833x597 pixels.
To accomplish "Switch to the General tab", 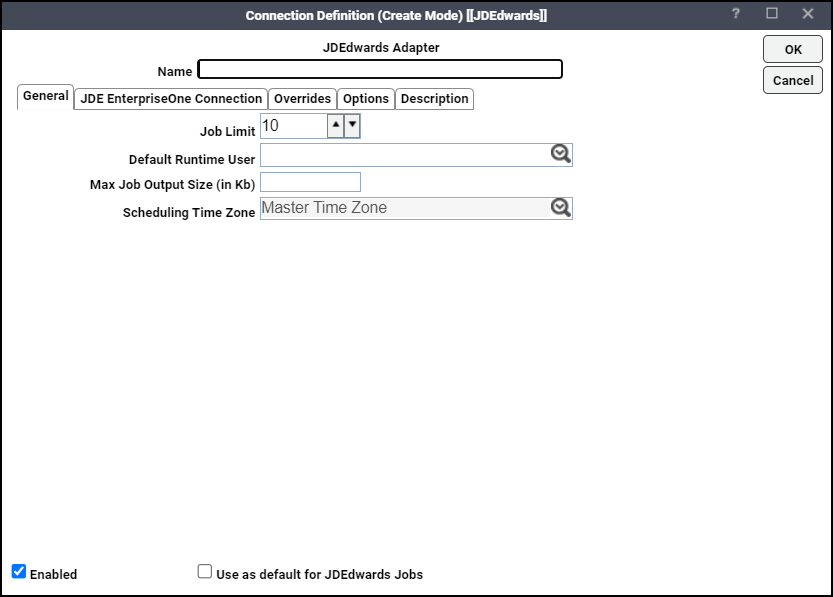I will (46, 96).
